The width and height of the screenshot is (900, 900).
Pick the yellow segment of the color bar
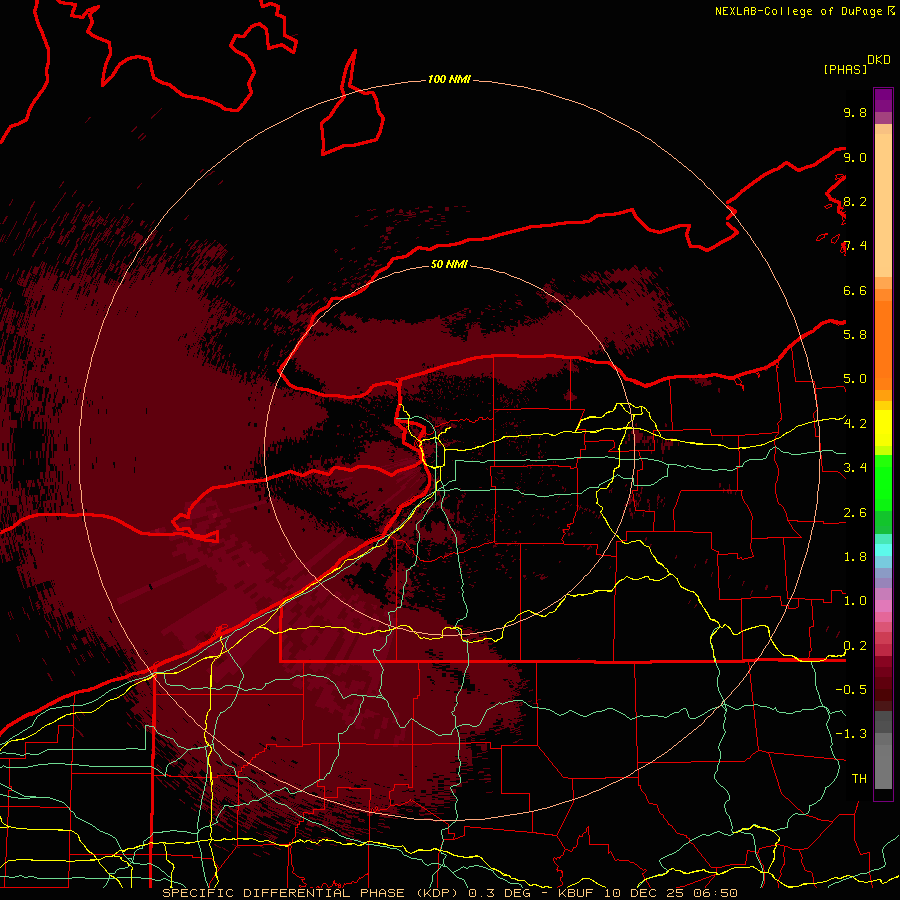[x=883, y=428]
